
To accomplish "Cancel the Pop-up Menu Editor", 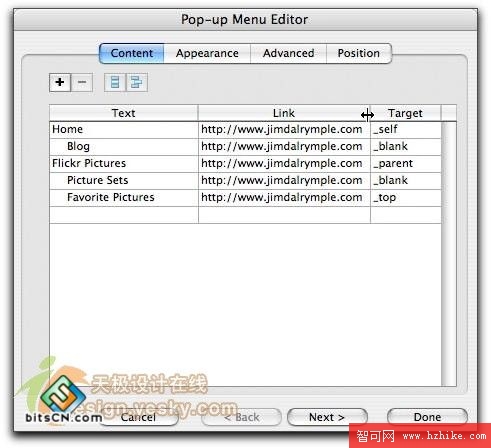I will click(138, 417).
